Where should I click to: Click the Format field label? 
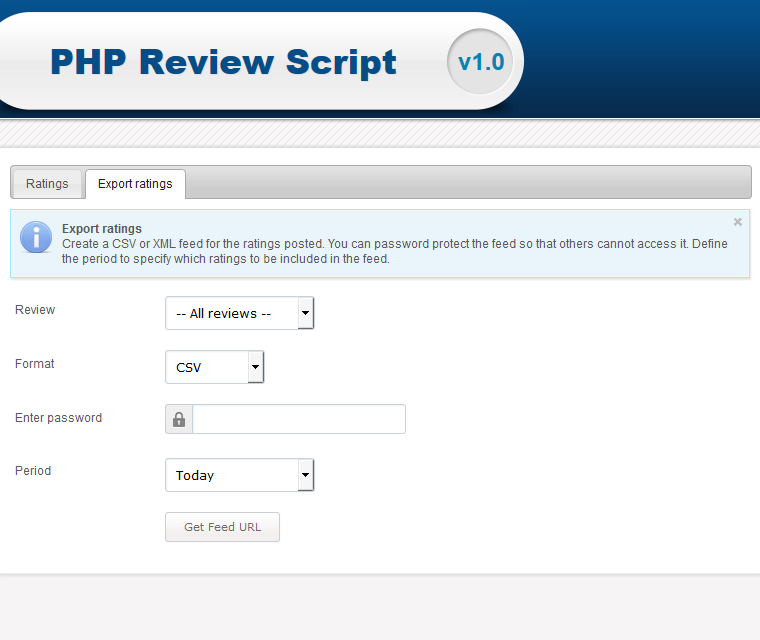coord(34,364)
